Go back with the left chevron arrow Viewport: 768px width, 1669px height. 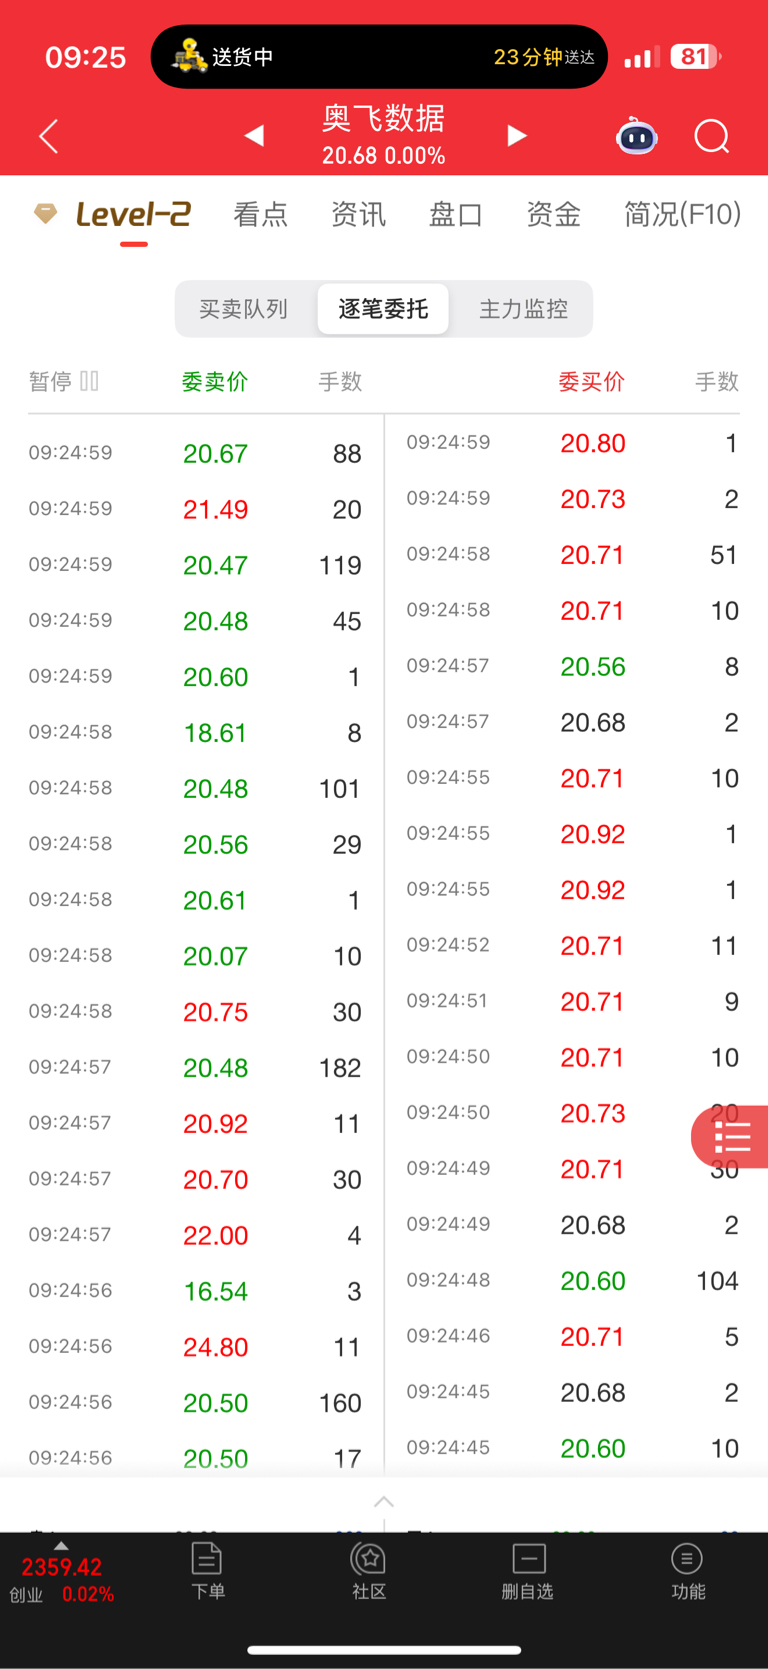tap(49, 136)
